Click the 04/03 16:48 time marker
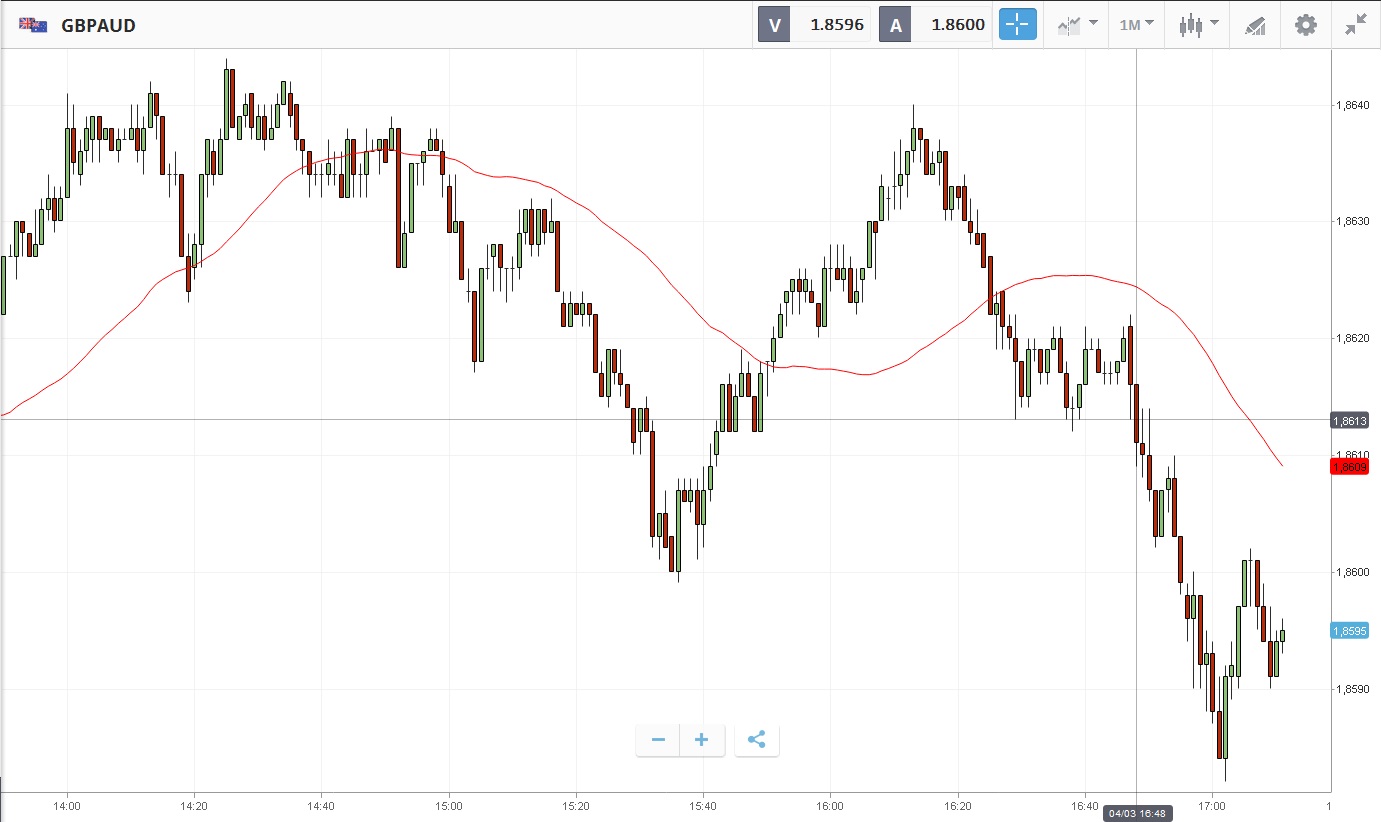Screen dimensions: 1381x822 point(1137,813)
